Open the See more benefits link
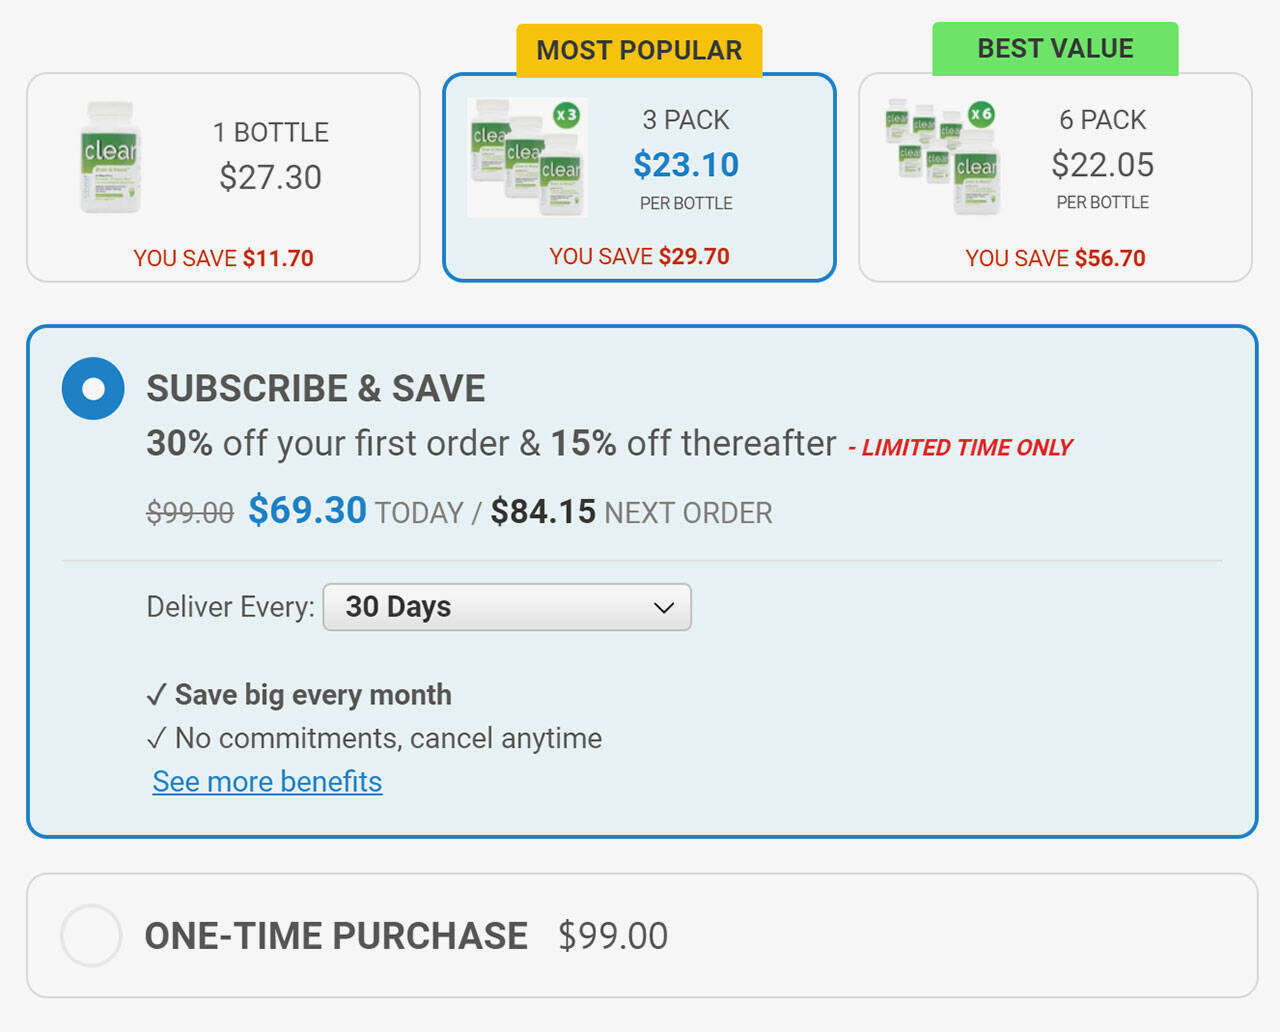Screen dimensions: 1280x1032 (x=267, y=781)
